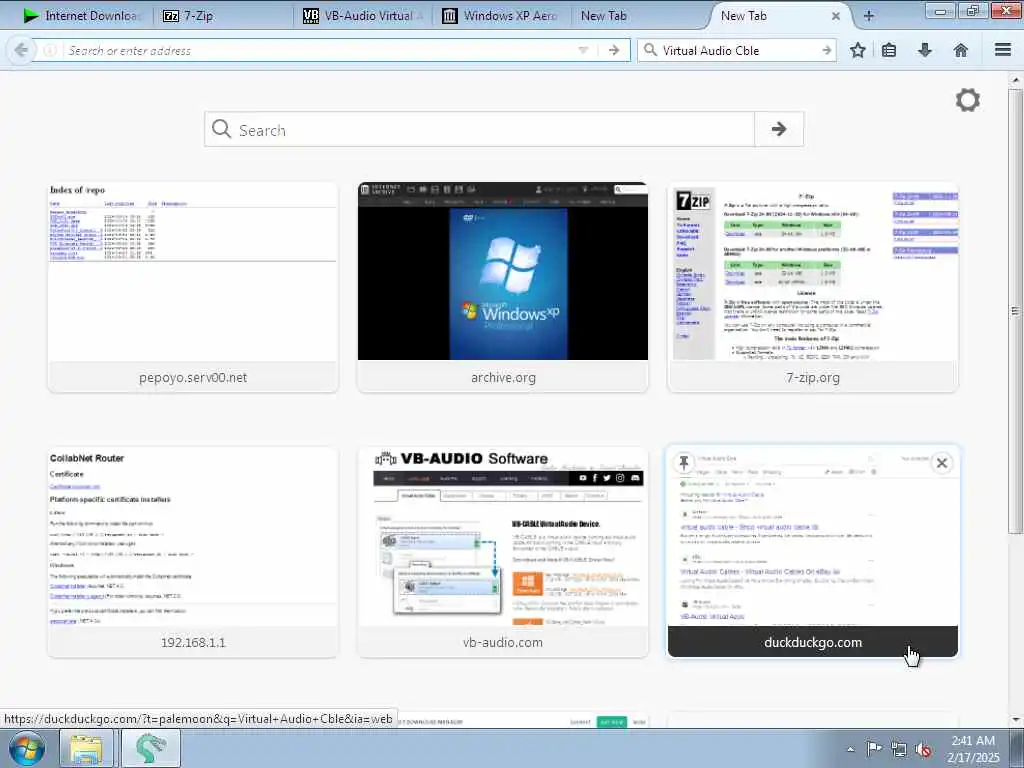This screenshot has width=1024, height=768.
Task: Switch to the 7-Zip tab
Action: tap(222, 16)
